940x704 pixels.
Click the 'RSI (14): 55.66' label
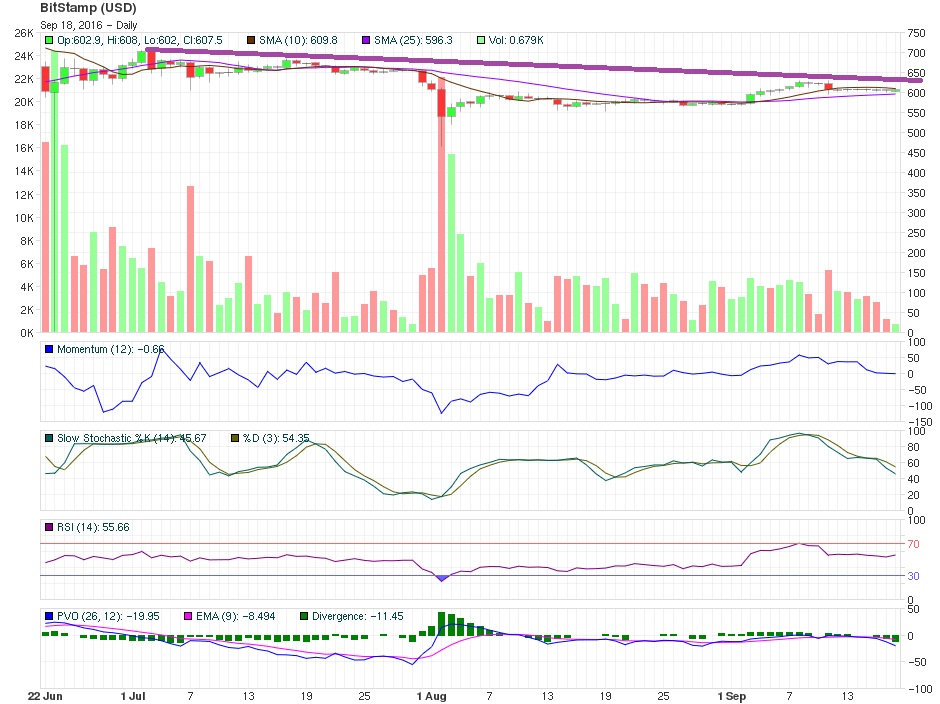pos(93,527)
